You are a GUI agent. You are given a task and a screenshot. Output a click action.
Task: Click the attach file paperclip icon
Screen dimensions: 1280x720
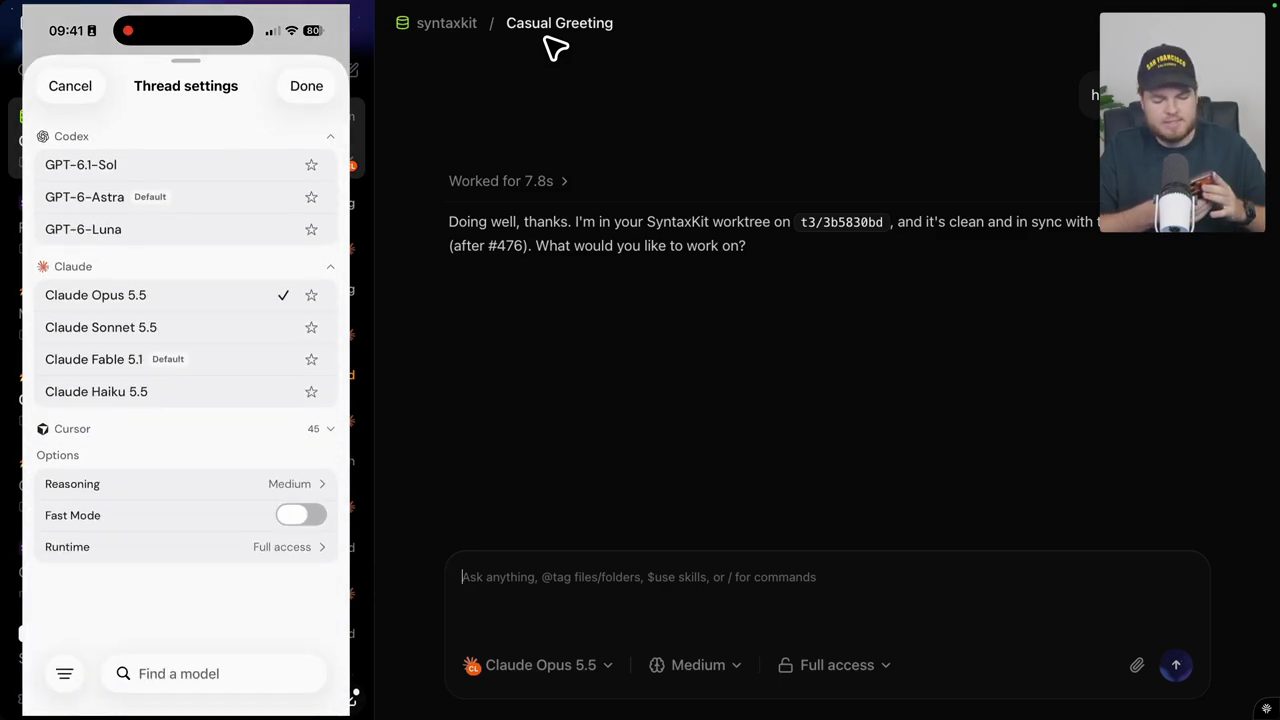tap(1137, 665)
